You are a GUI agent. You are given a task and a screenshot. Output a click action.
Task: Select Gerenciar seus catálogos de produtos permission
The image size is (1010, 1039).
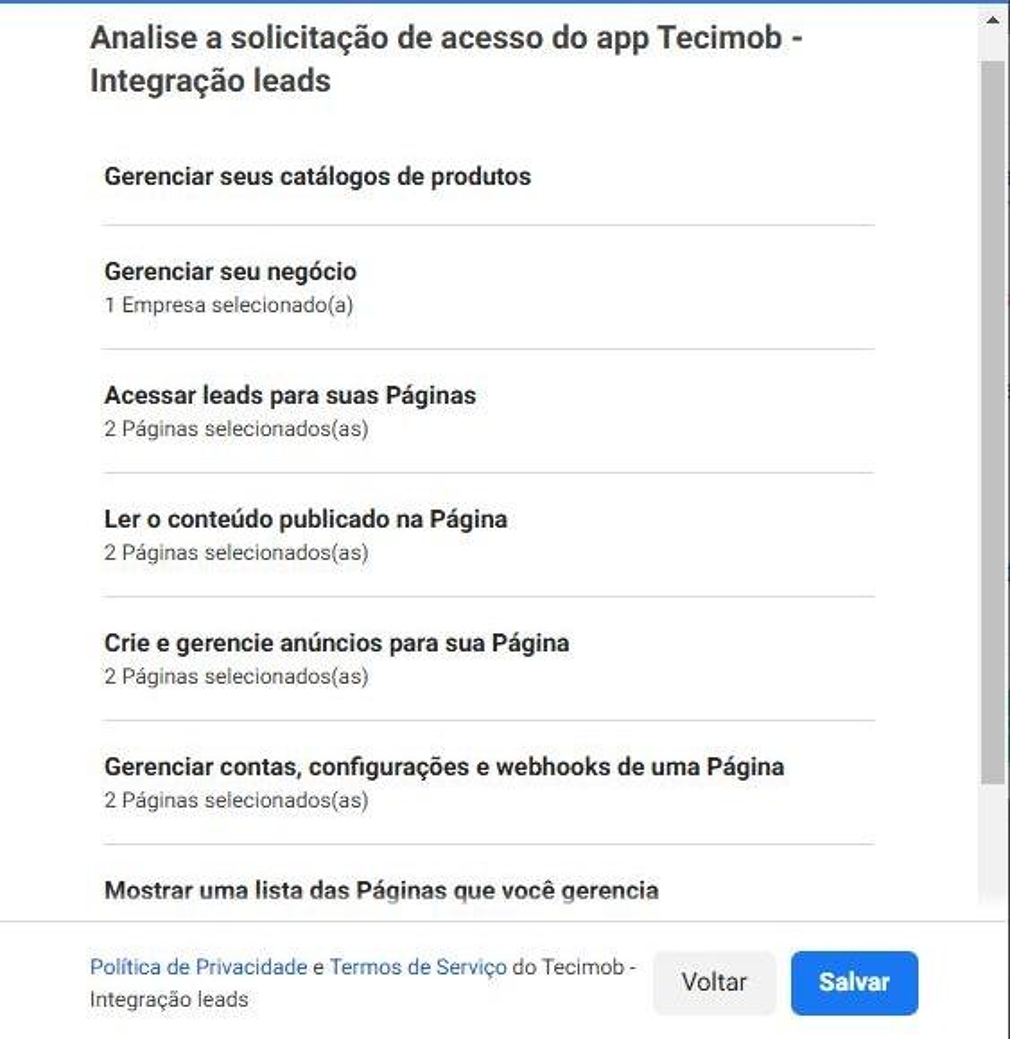tap(317, 177)
